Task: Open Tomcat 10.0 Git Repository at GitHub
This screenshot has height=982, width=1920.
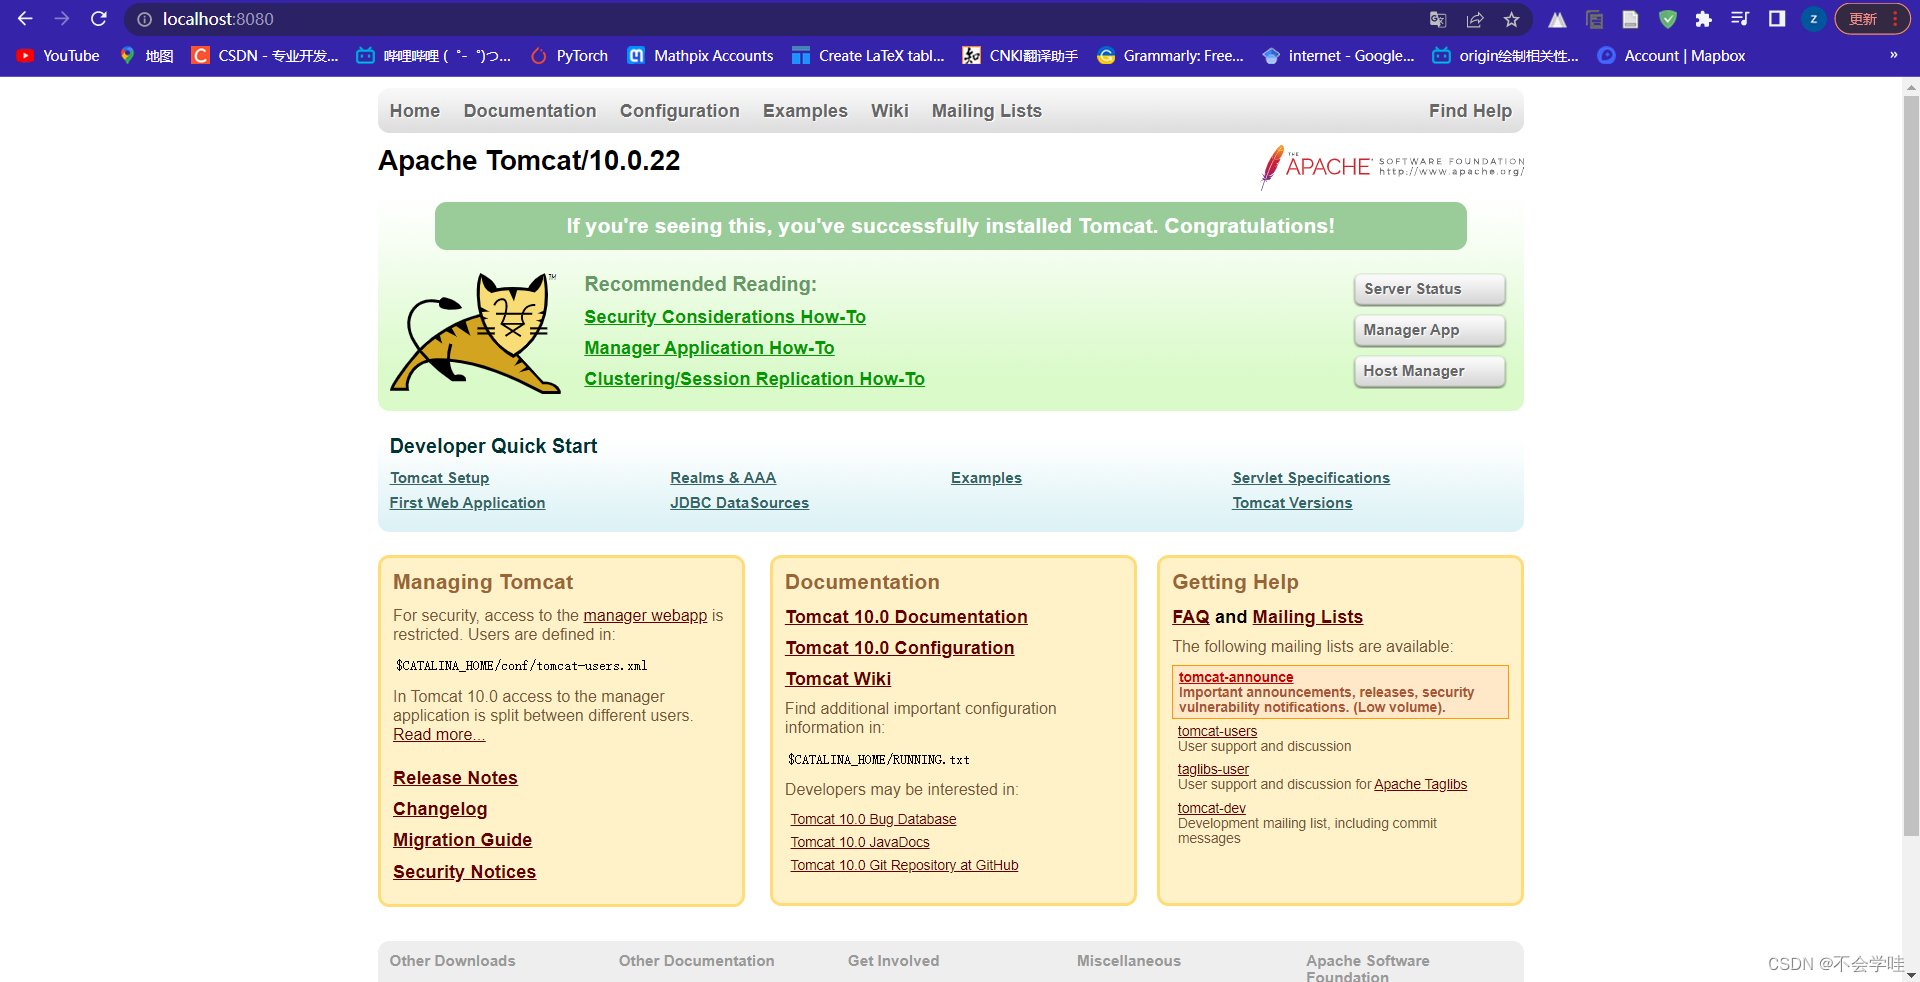Action: (x=904, y=866)
